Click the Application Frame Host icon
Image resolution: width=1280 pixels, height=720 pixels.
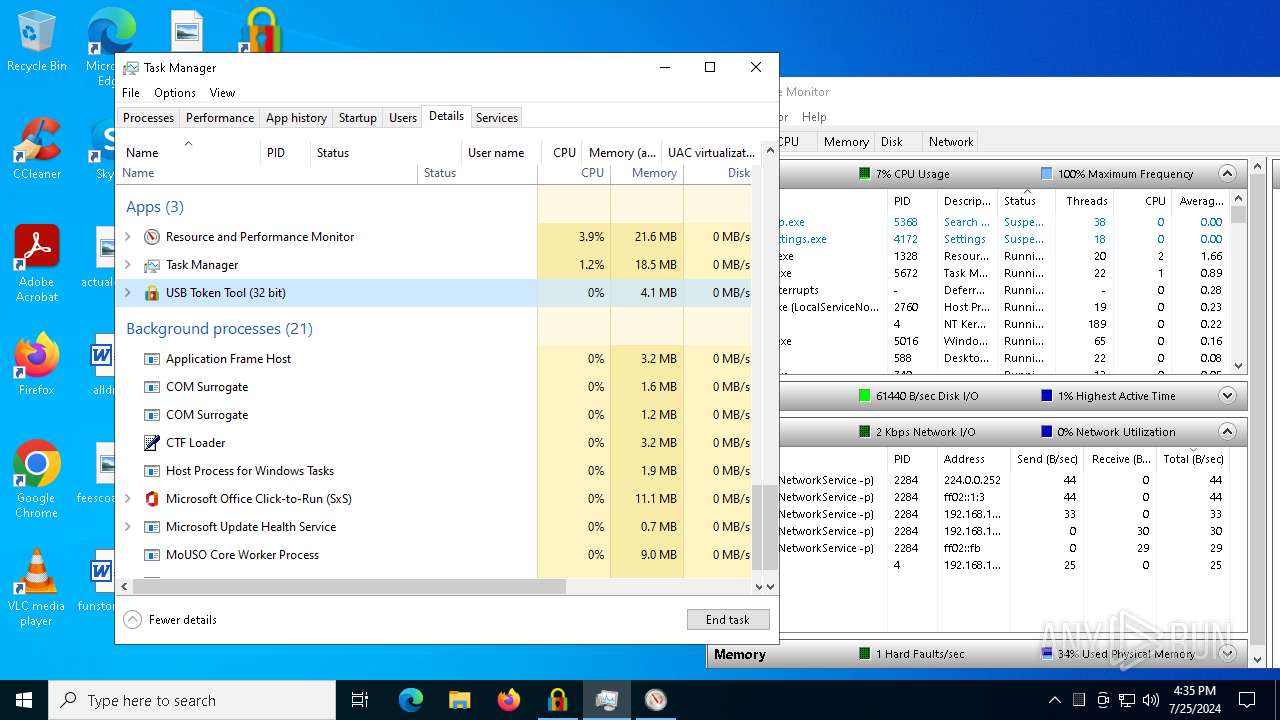tap(152, 359)
